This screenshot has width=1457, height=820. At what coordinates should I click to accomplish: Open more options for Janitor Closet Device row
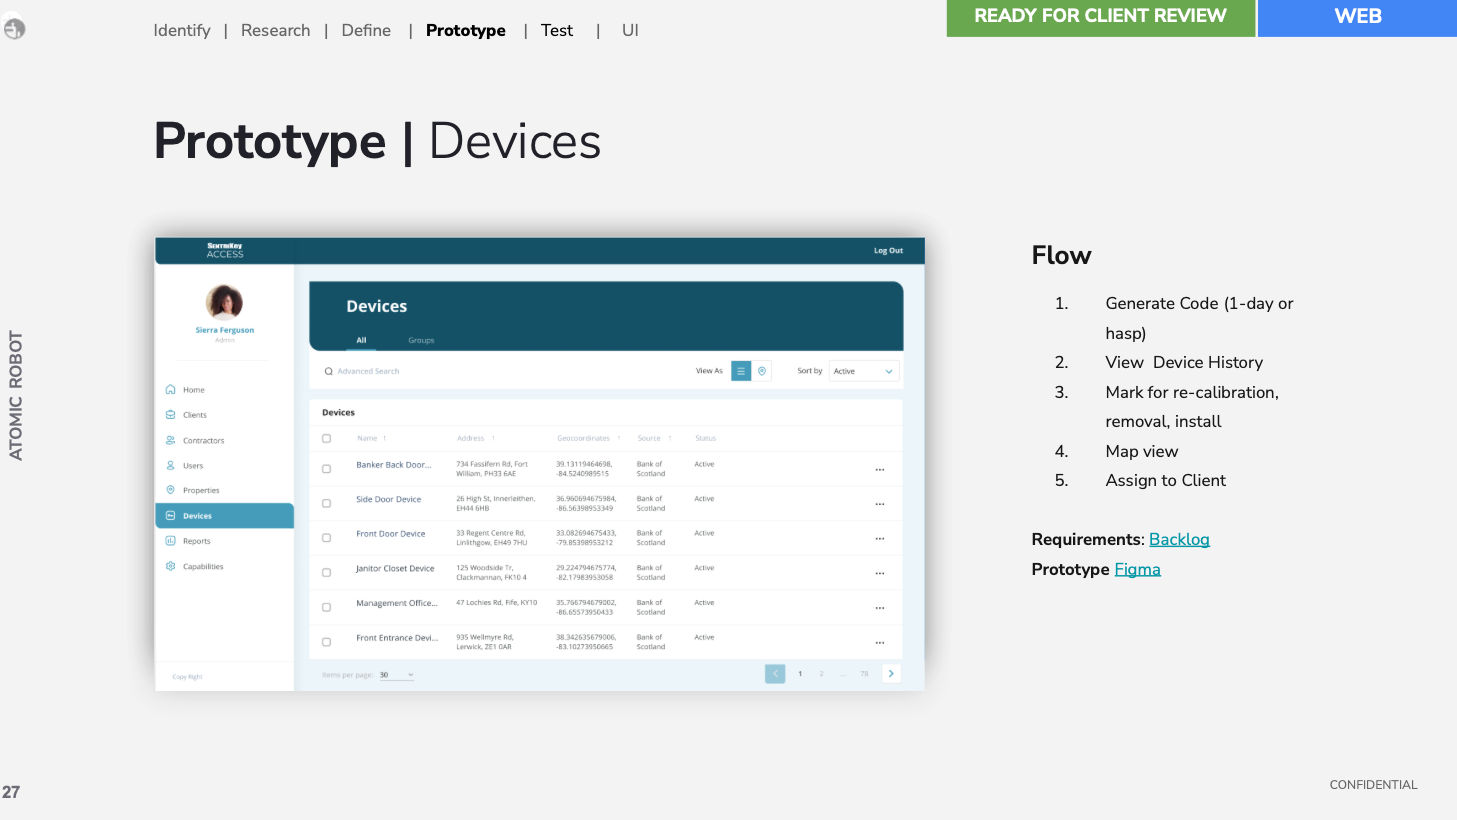click(x=880, y=574)
